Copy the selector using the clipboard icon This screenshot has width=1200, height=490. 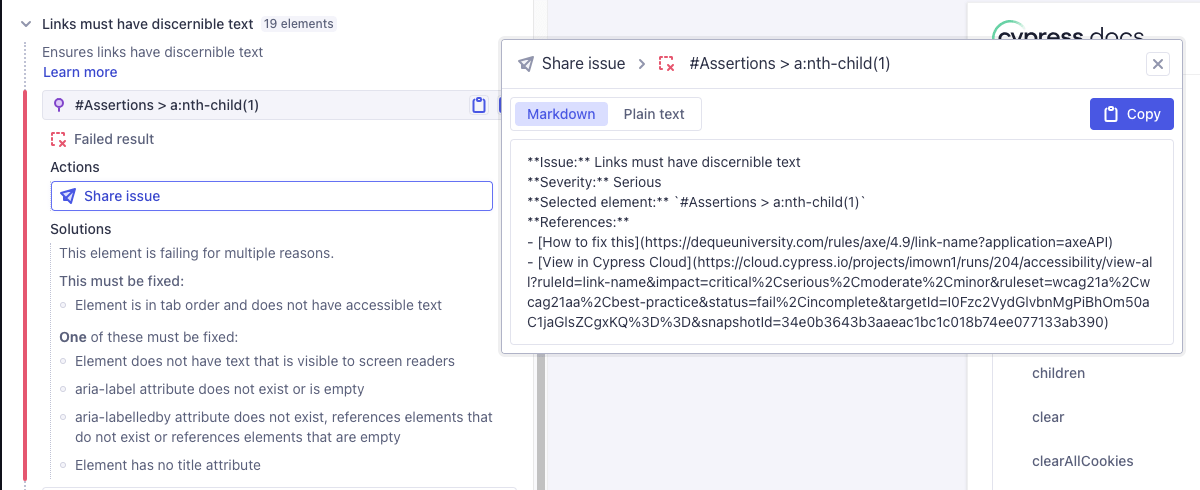478,105
